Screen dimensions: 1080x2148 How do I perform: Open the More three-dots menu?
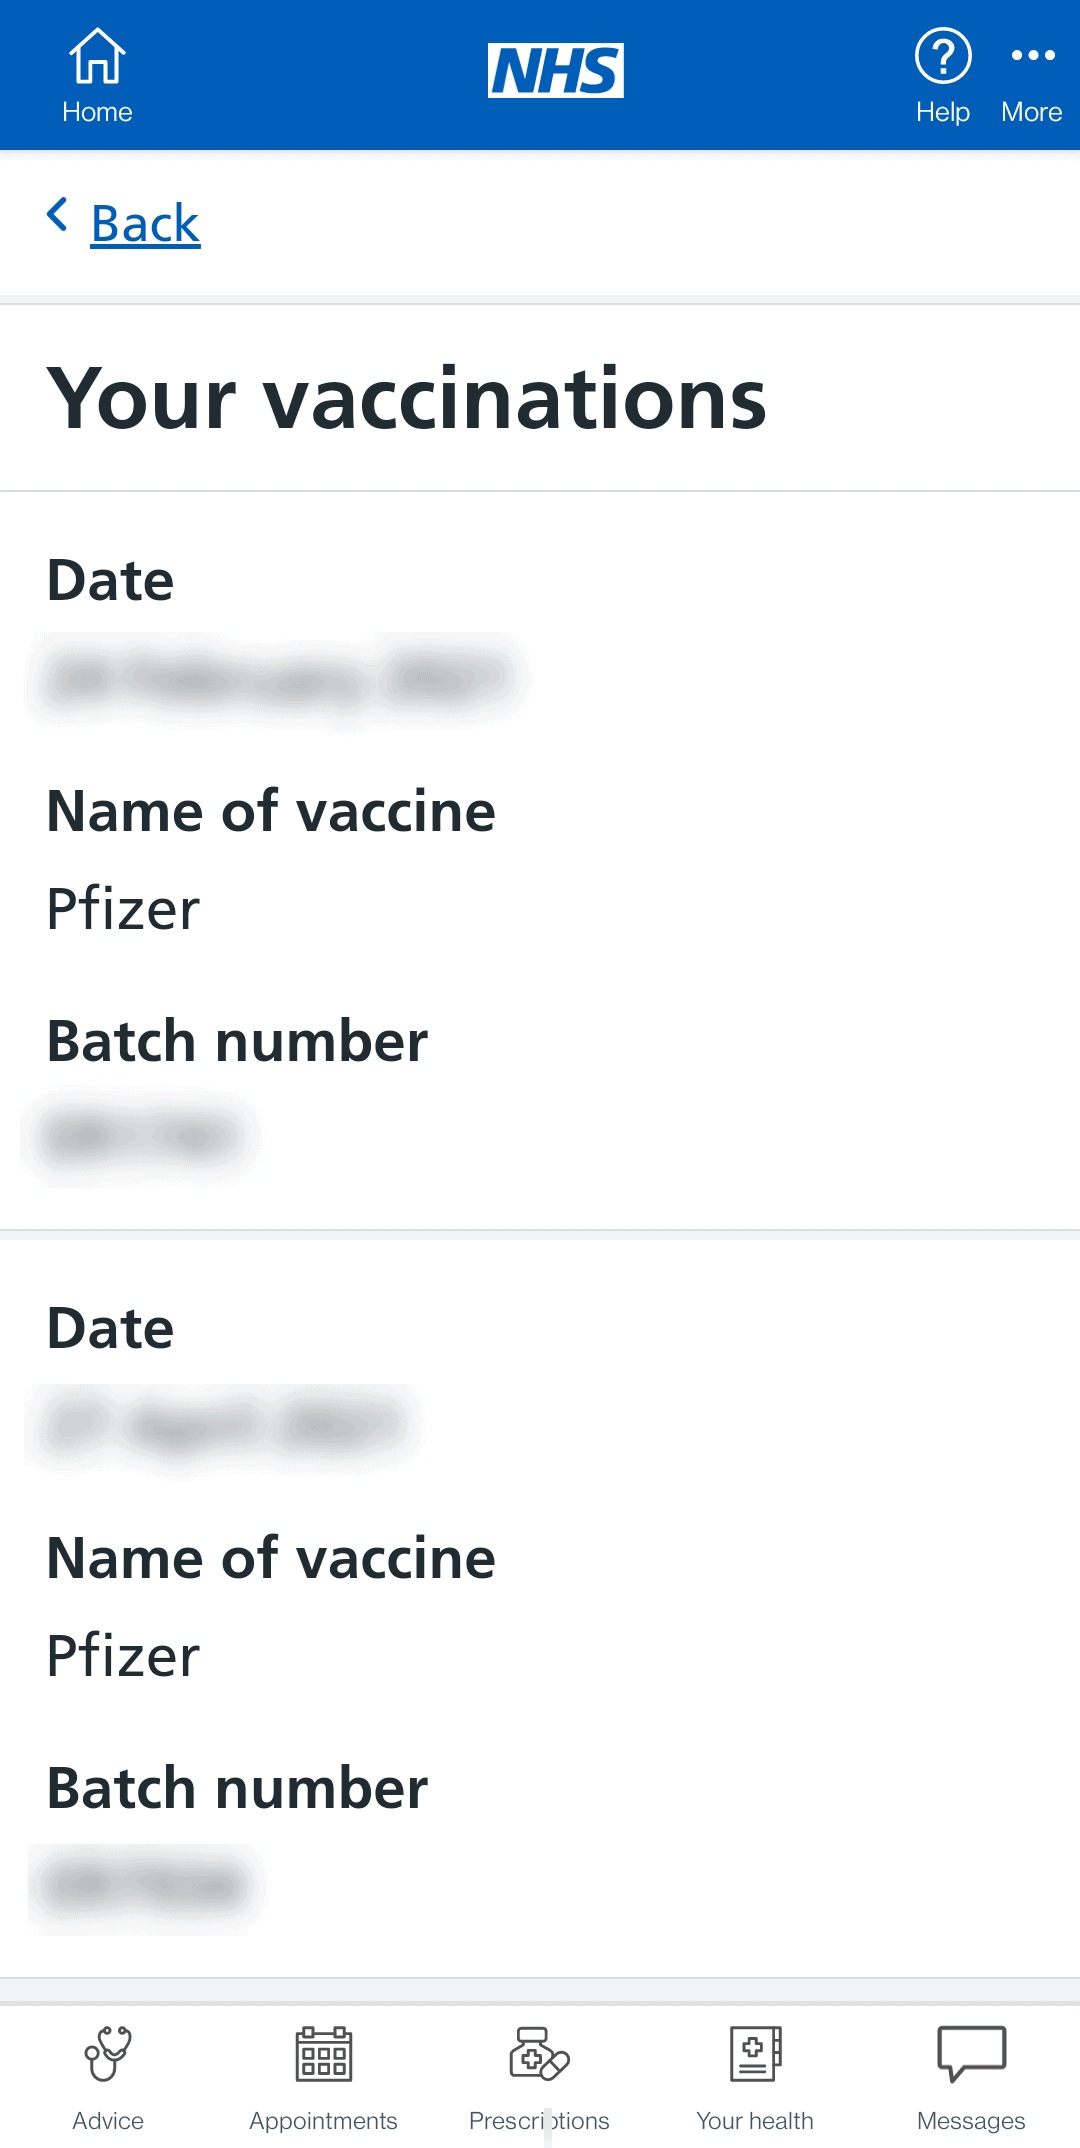tap(1033, 55)
